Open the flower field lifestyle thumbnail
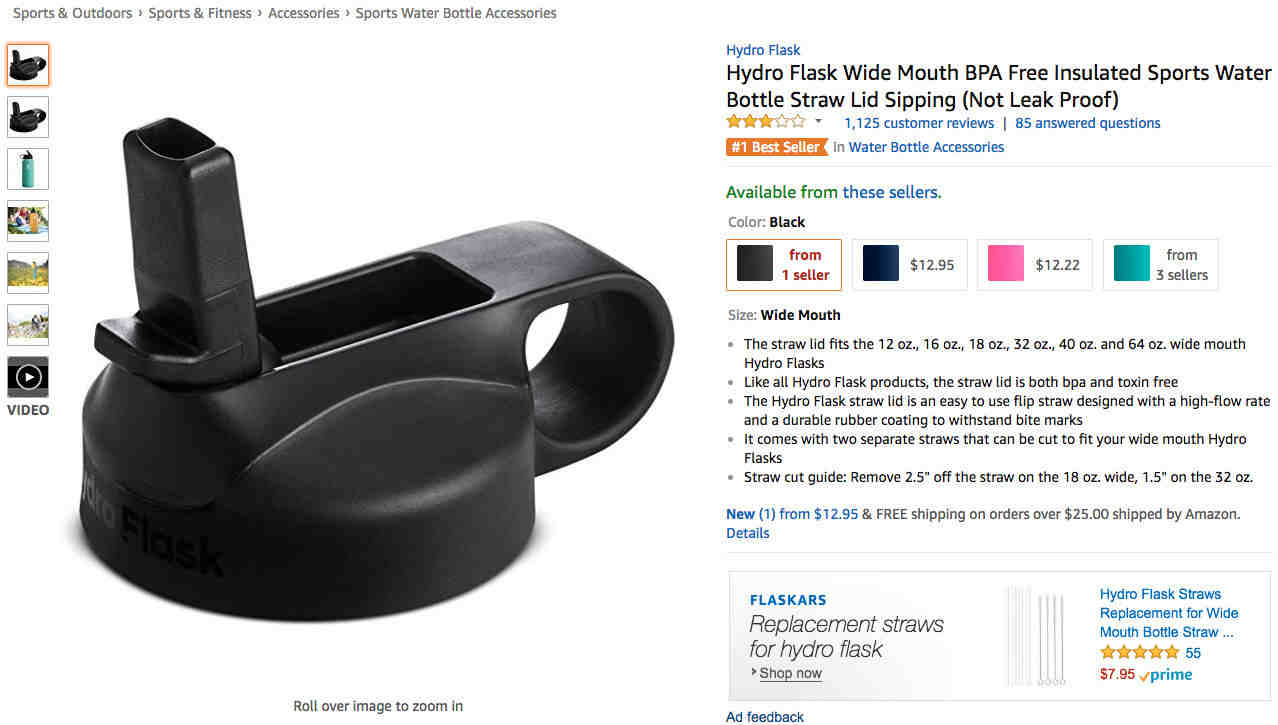 (x=28, y=273)
